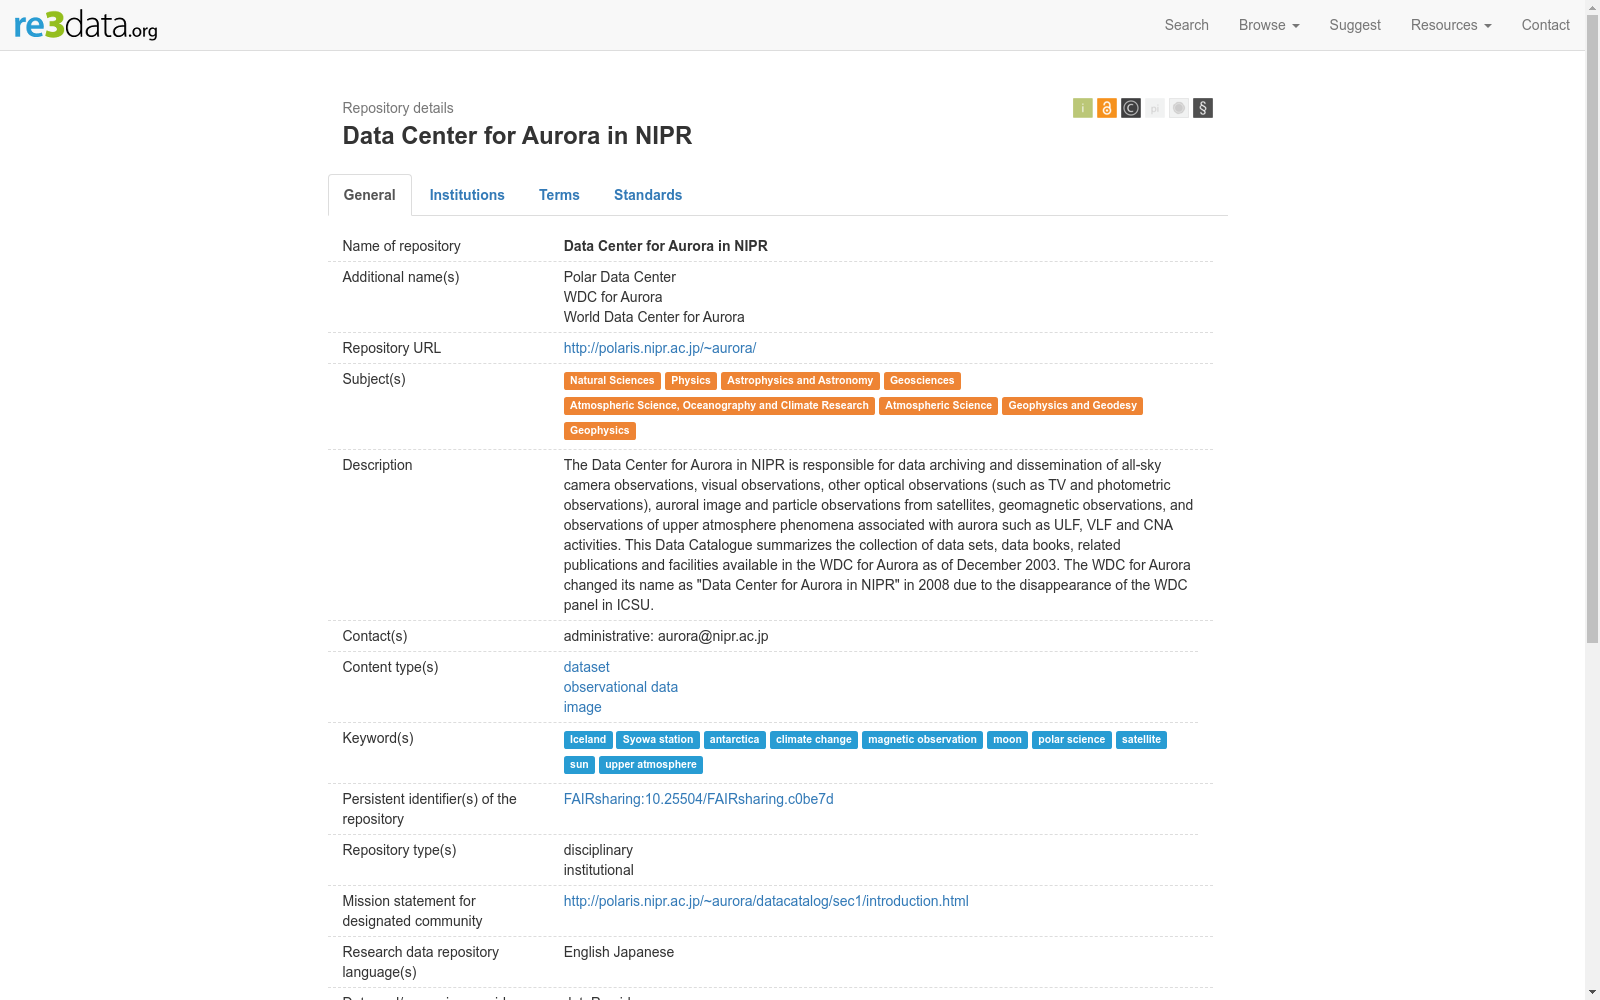This screenshot has width=1600, height=1000.
Task: Click the greyed-out certificate seal badge
Action: click(x=1179, y=108)
